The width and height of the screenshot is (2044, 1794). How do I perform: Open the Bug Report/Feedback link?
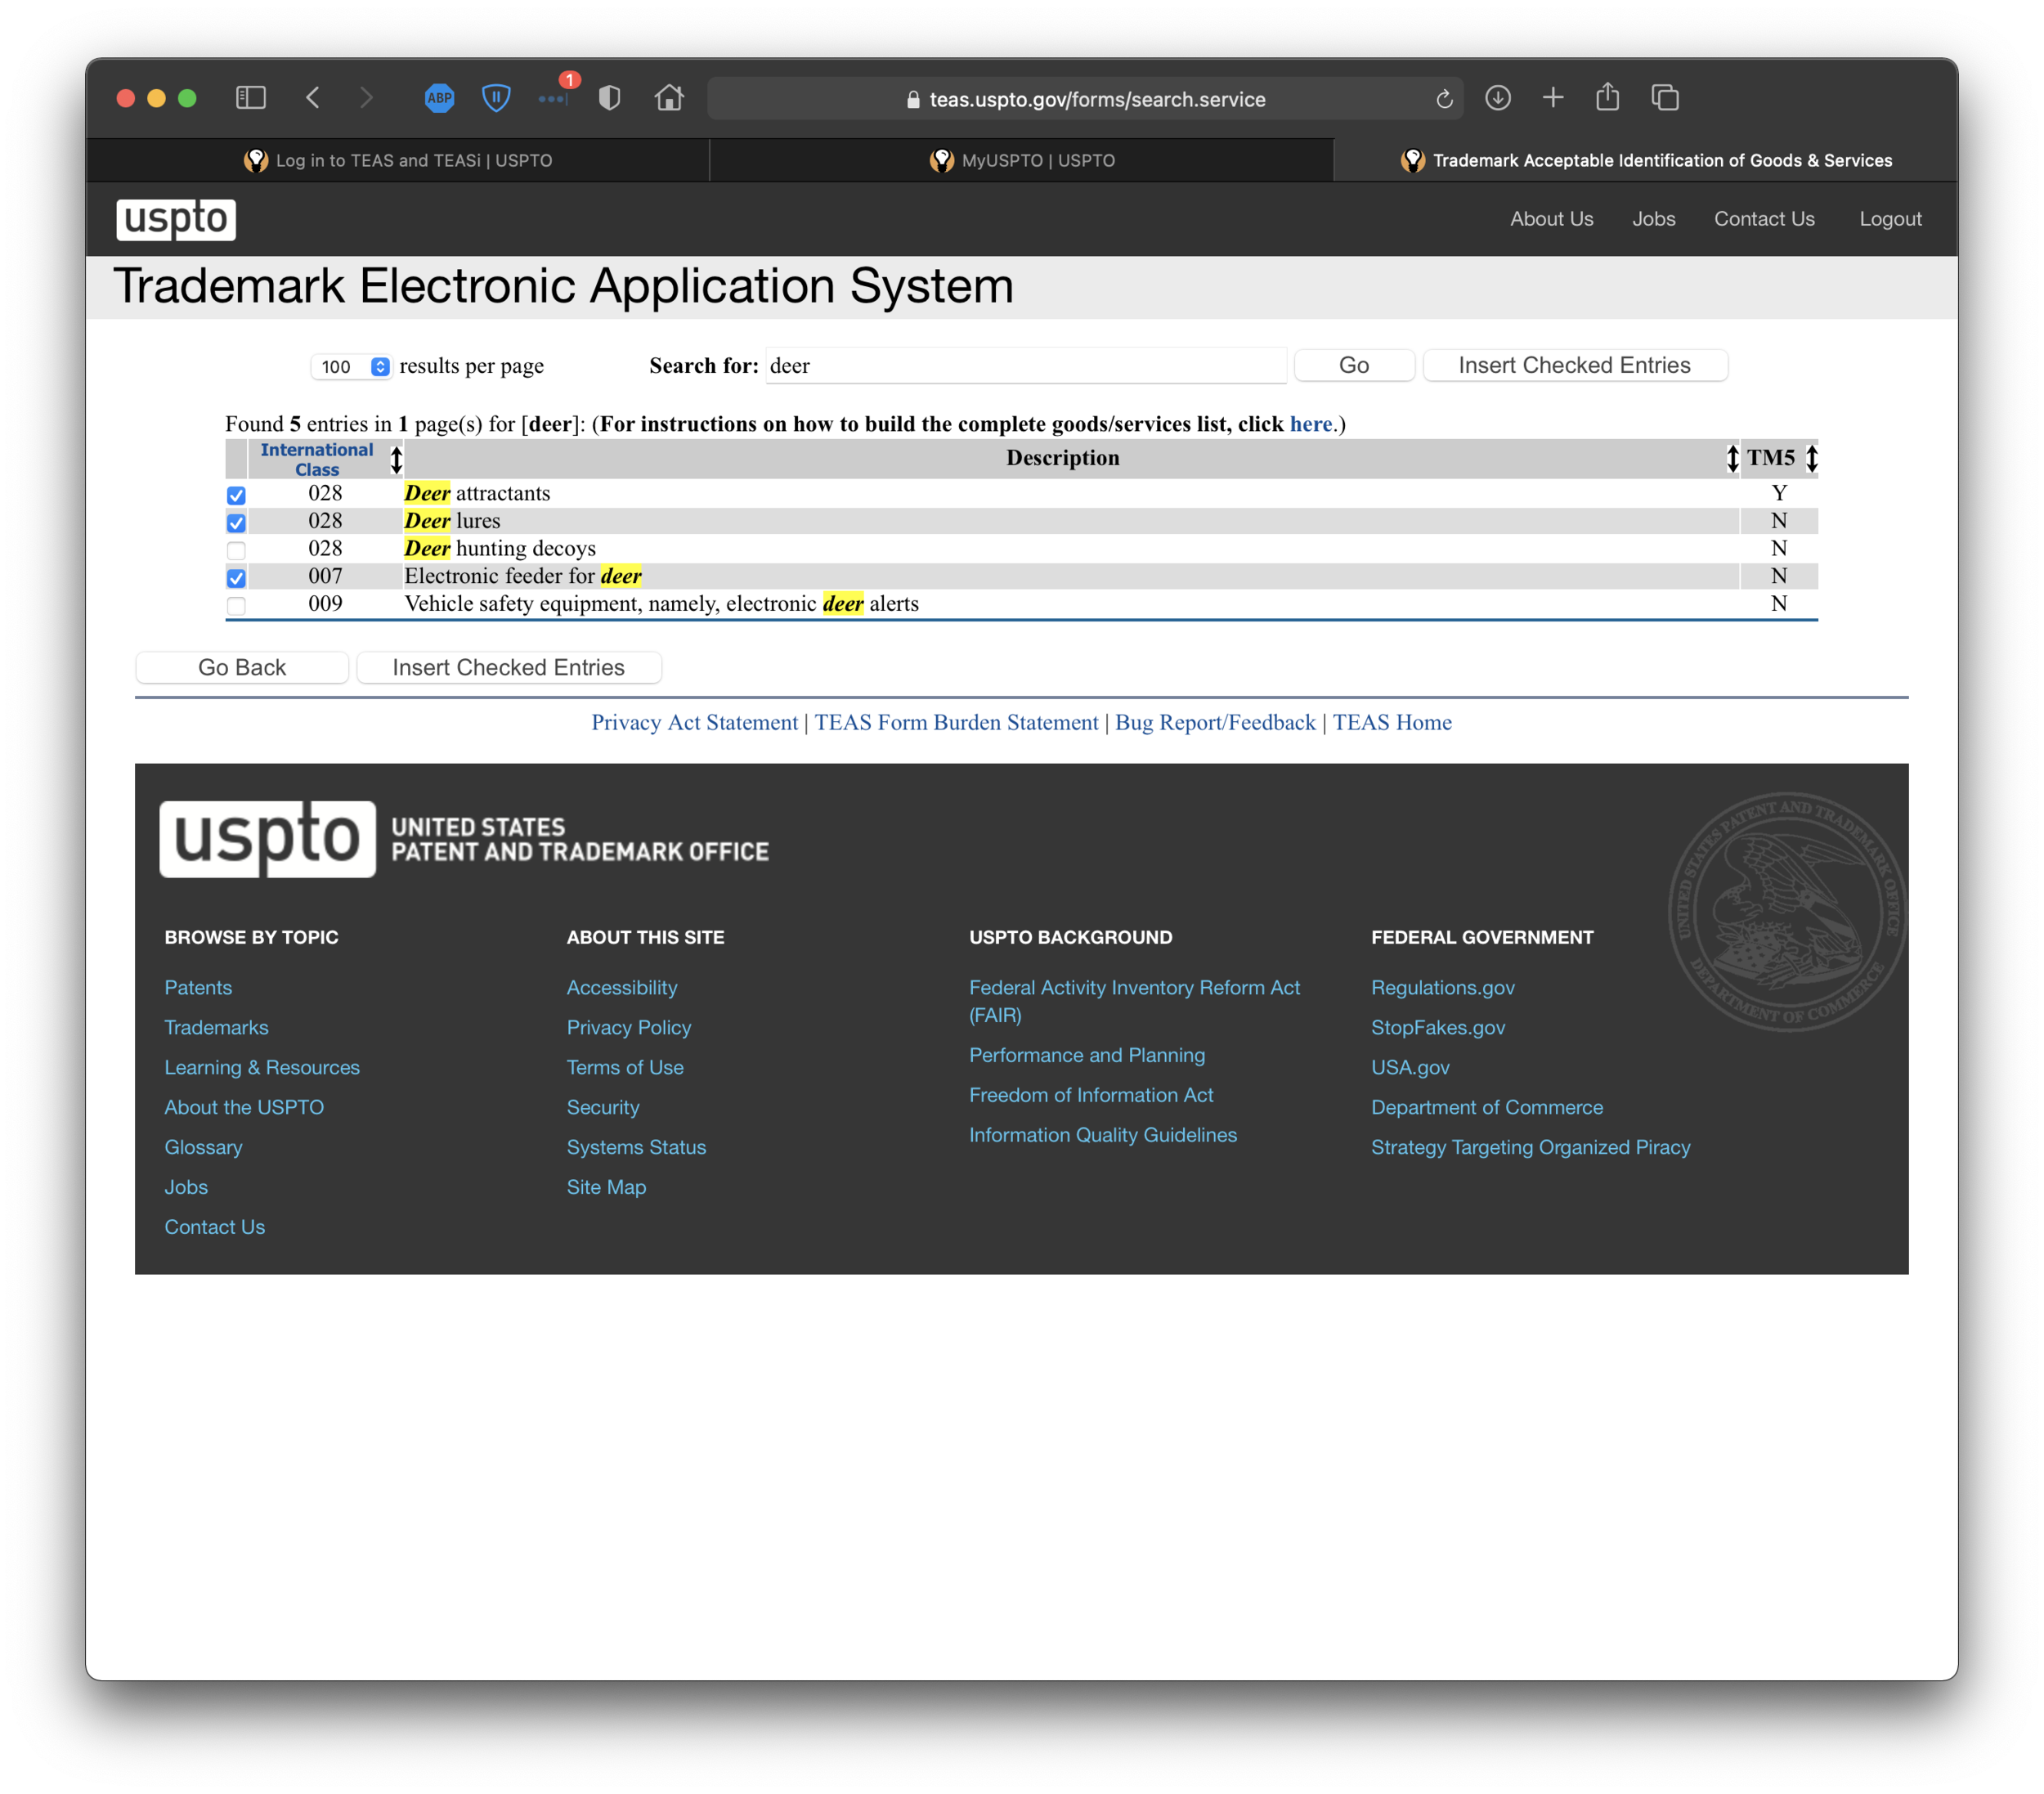[1215, 722]
